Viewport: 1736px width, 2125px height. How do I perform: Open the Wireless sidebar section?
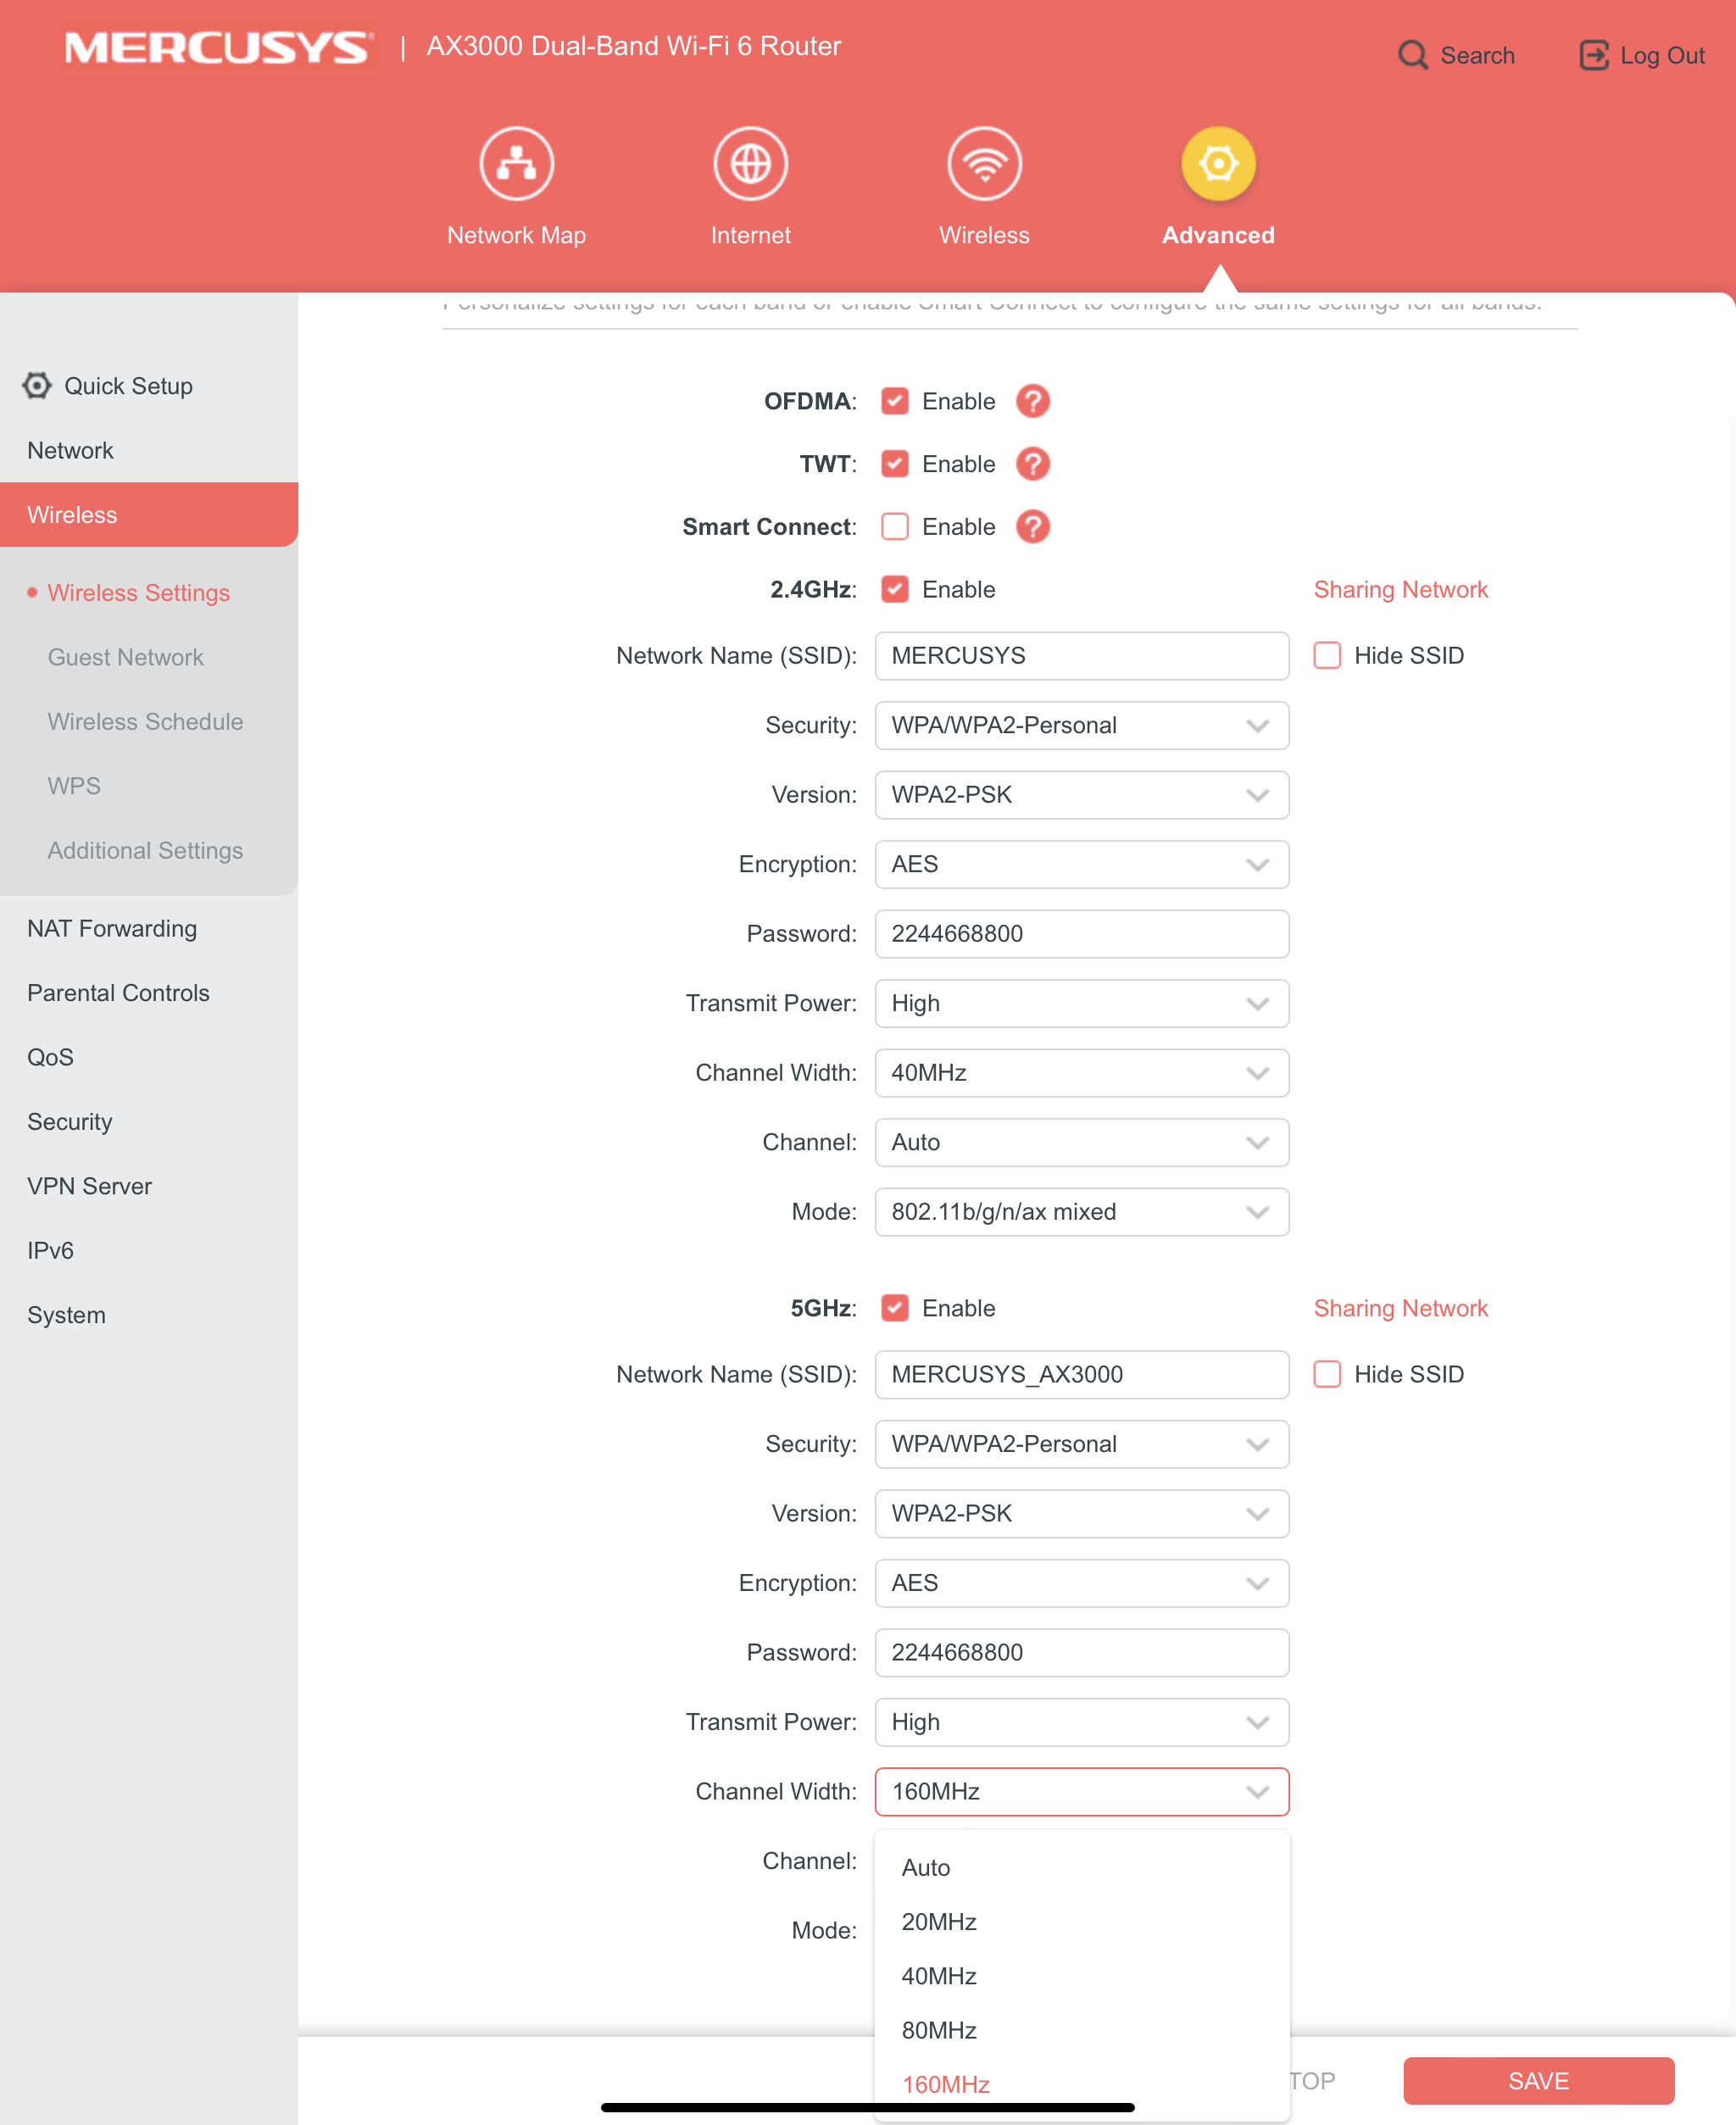[x=149, y=515]
